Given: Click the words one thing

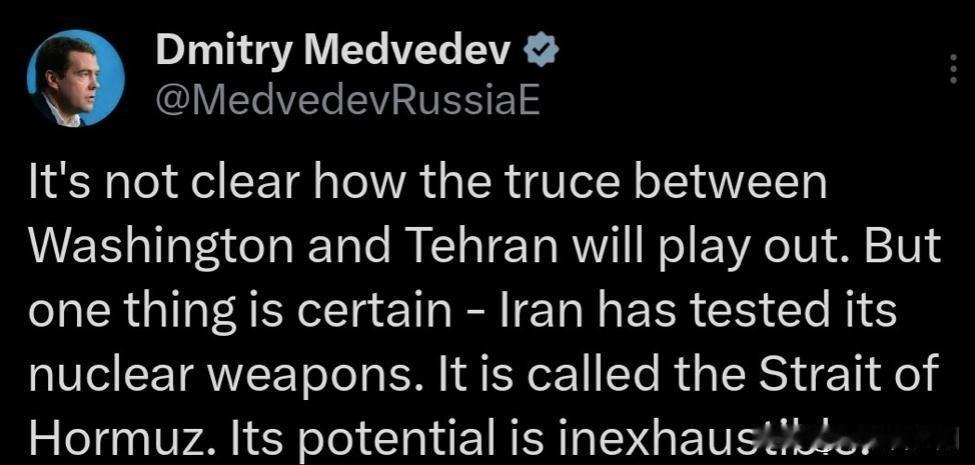Looking at the screenshot, I should [x=133, y=310].
